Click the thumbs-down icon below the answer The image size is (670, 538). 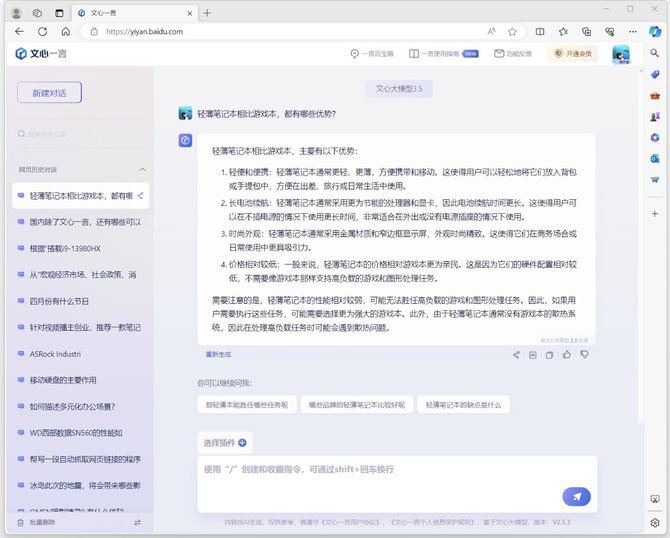coord(584,354)
